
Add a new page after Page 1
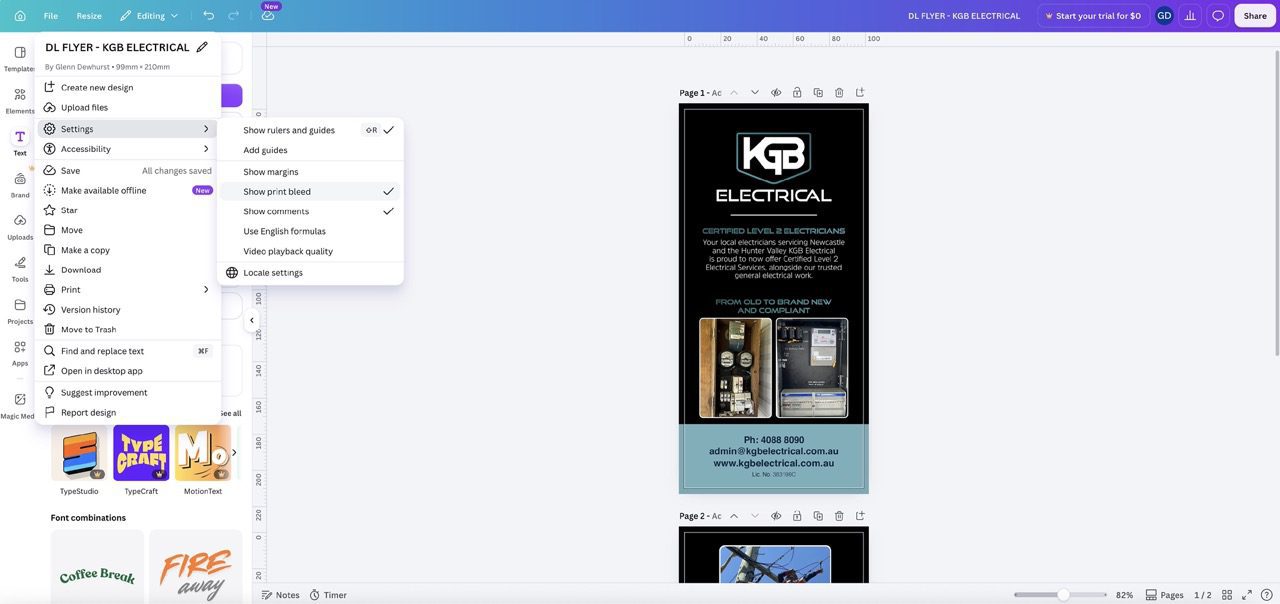point(860,93)
